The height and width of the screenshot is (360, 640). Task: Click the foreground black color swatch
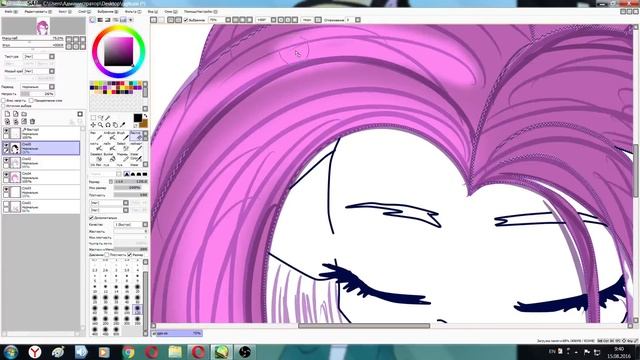tap(138, 118)
